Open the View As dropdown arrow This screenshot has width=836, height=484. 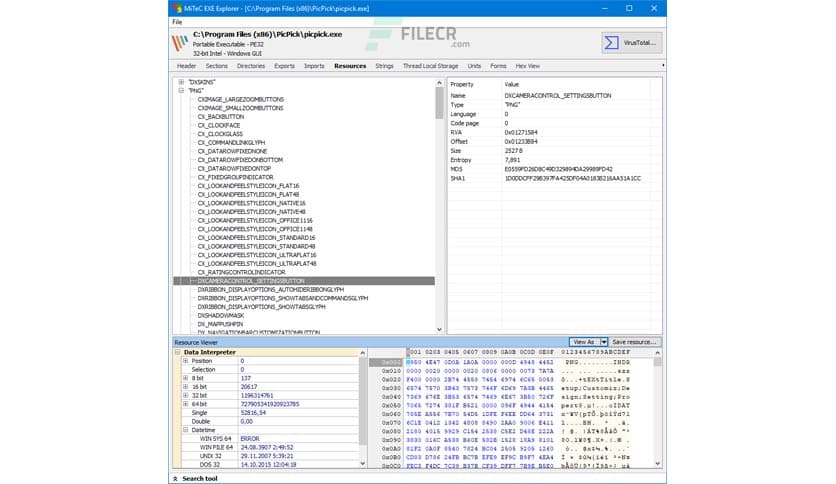pos(604,342)
